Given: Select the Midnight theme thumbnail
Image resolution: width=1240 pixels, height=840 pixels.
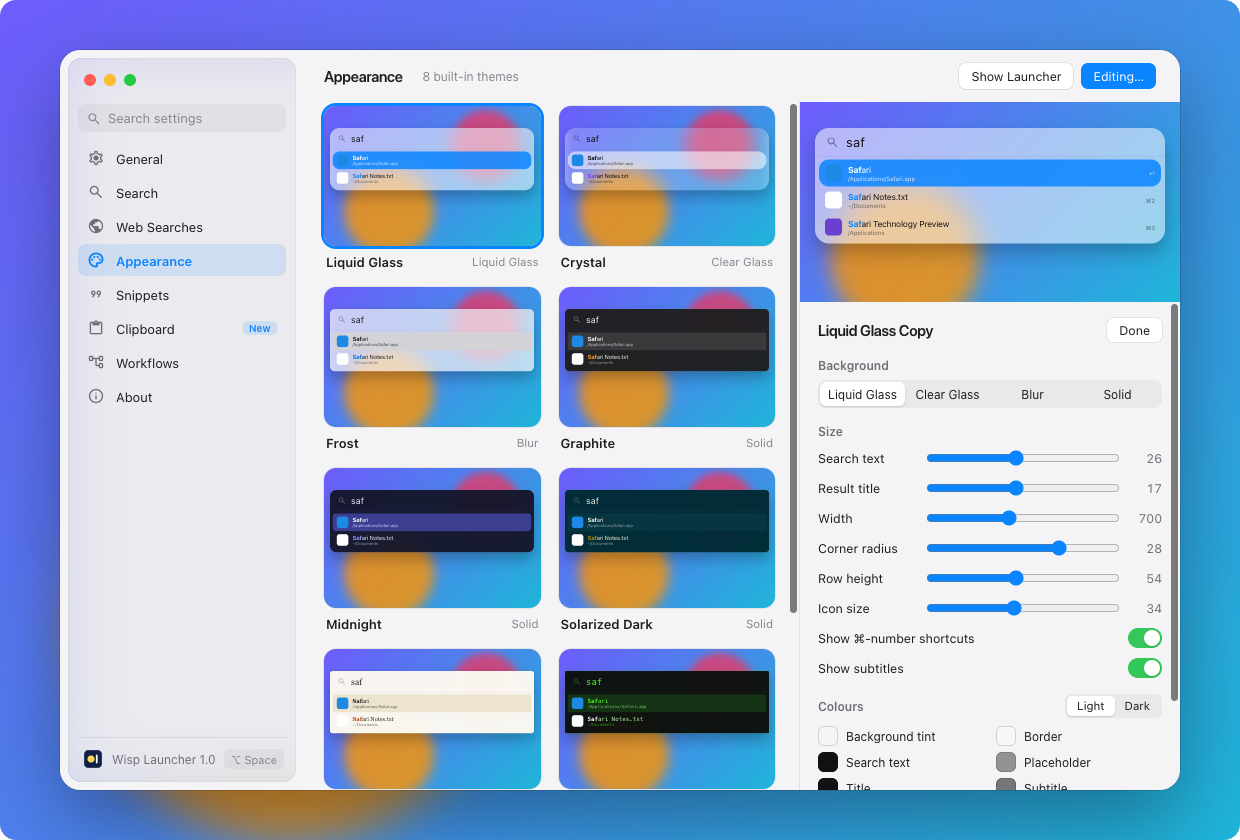Looking at the screenshot, I should pos(432,538).
